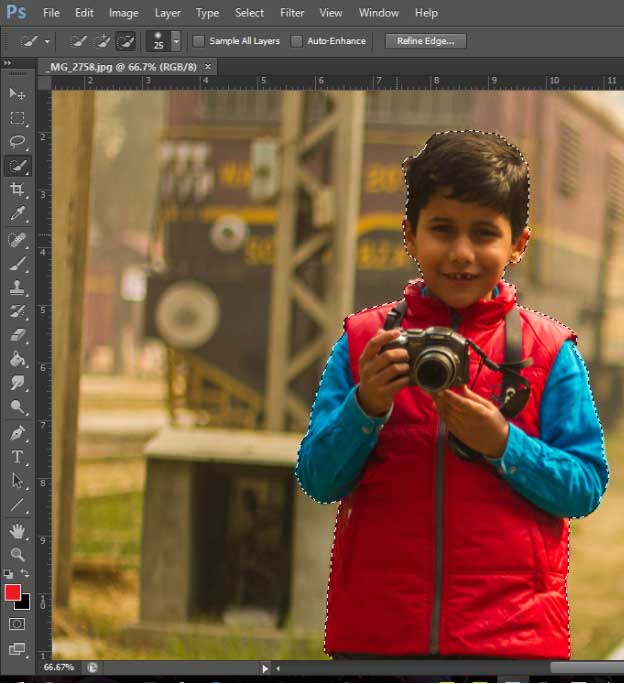Image resolution: width=624 pixels, height=684 pixels.
Task: Select the Line shape tool
Action: click(x=17, y=505)
